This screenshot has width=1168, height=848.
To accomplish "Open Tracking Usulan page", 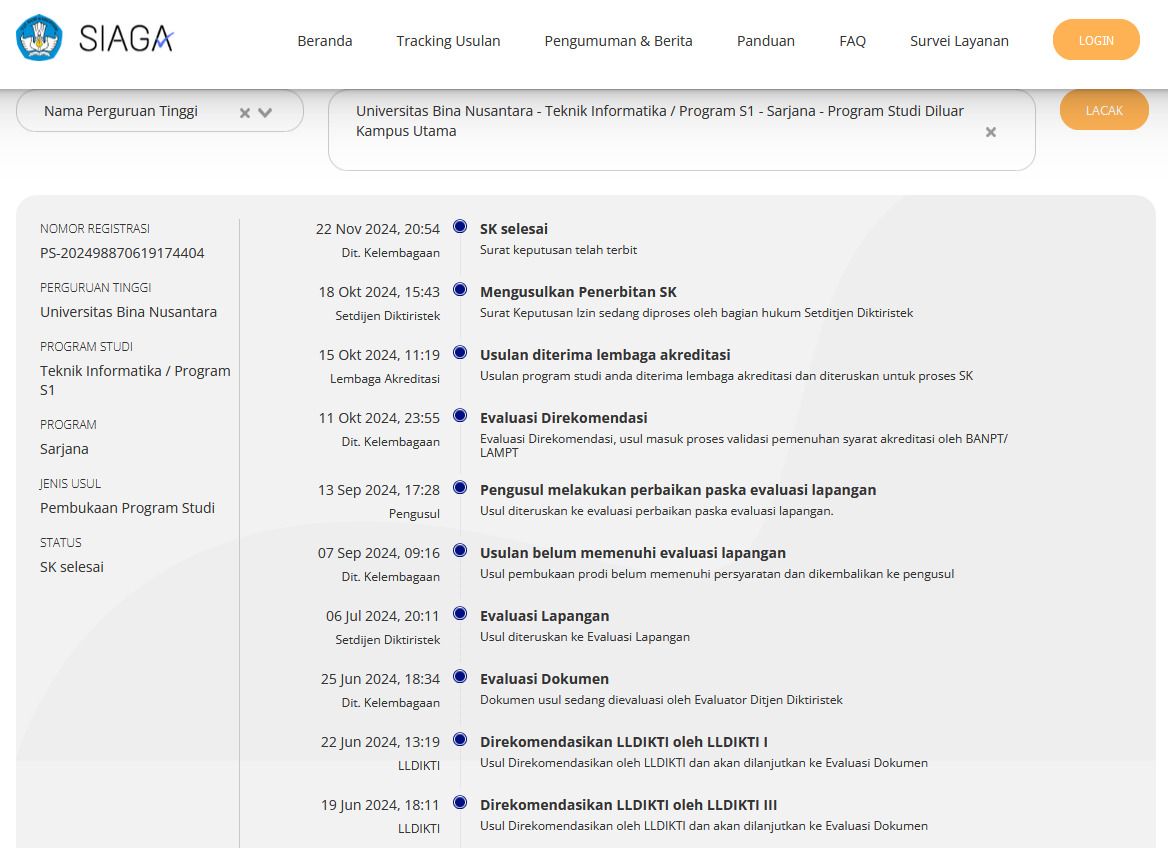I will point(448,41).
